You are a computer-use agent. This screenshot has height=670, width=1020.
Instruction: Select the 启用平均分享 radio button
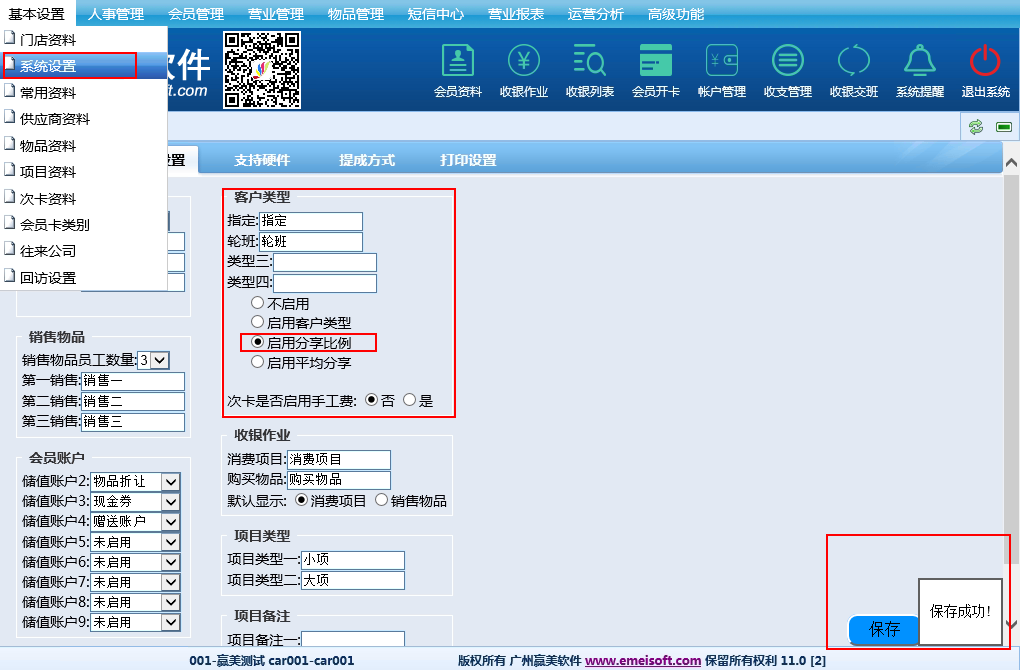tap(258, 363)
